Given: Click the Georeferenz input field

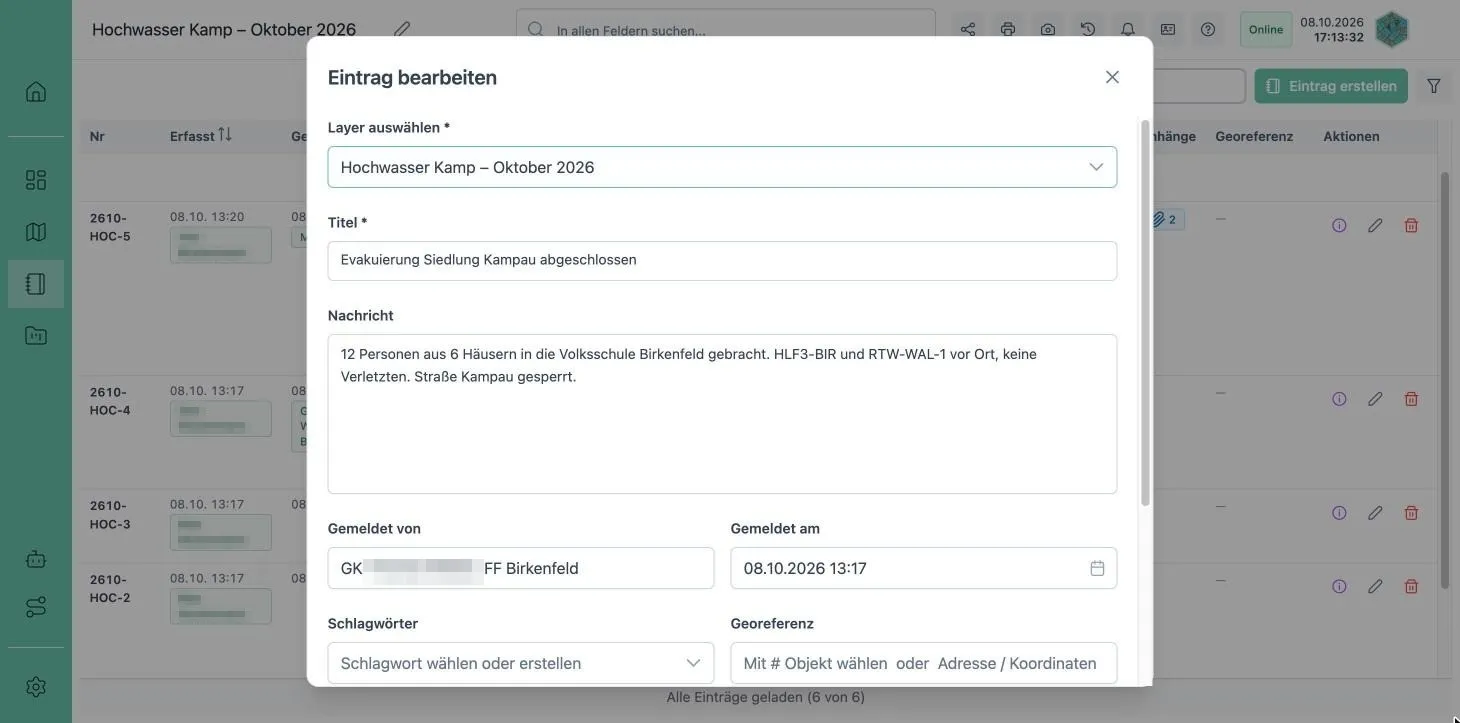Looking at the screenshot, I should pyautogui.click(x=924, y=663).
